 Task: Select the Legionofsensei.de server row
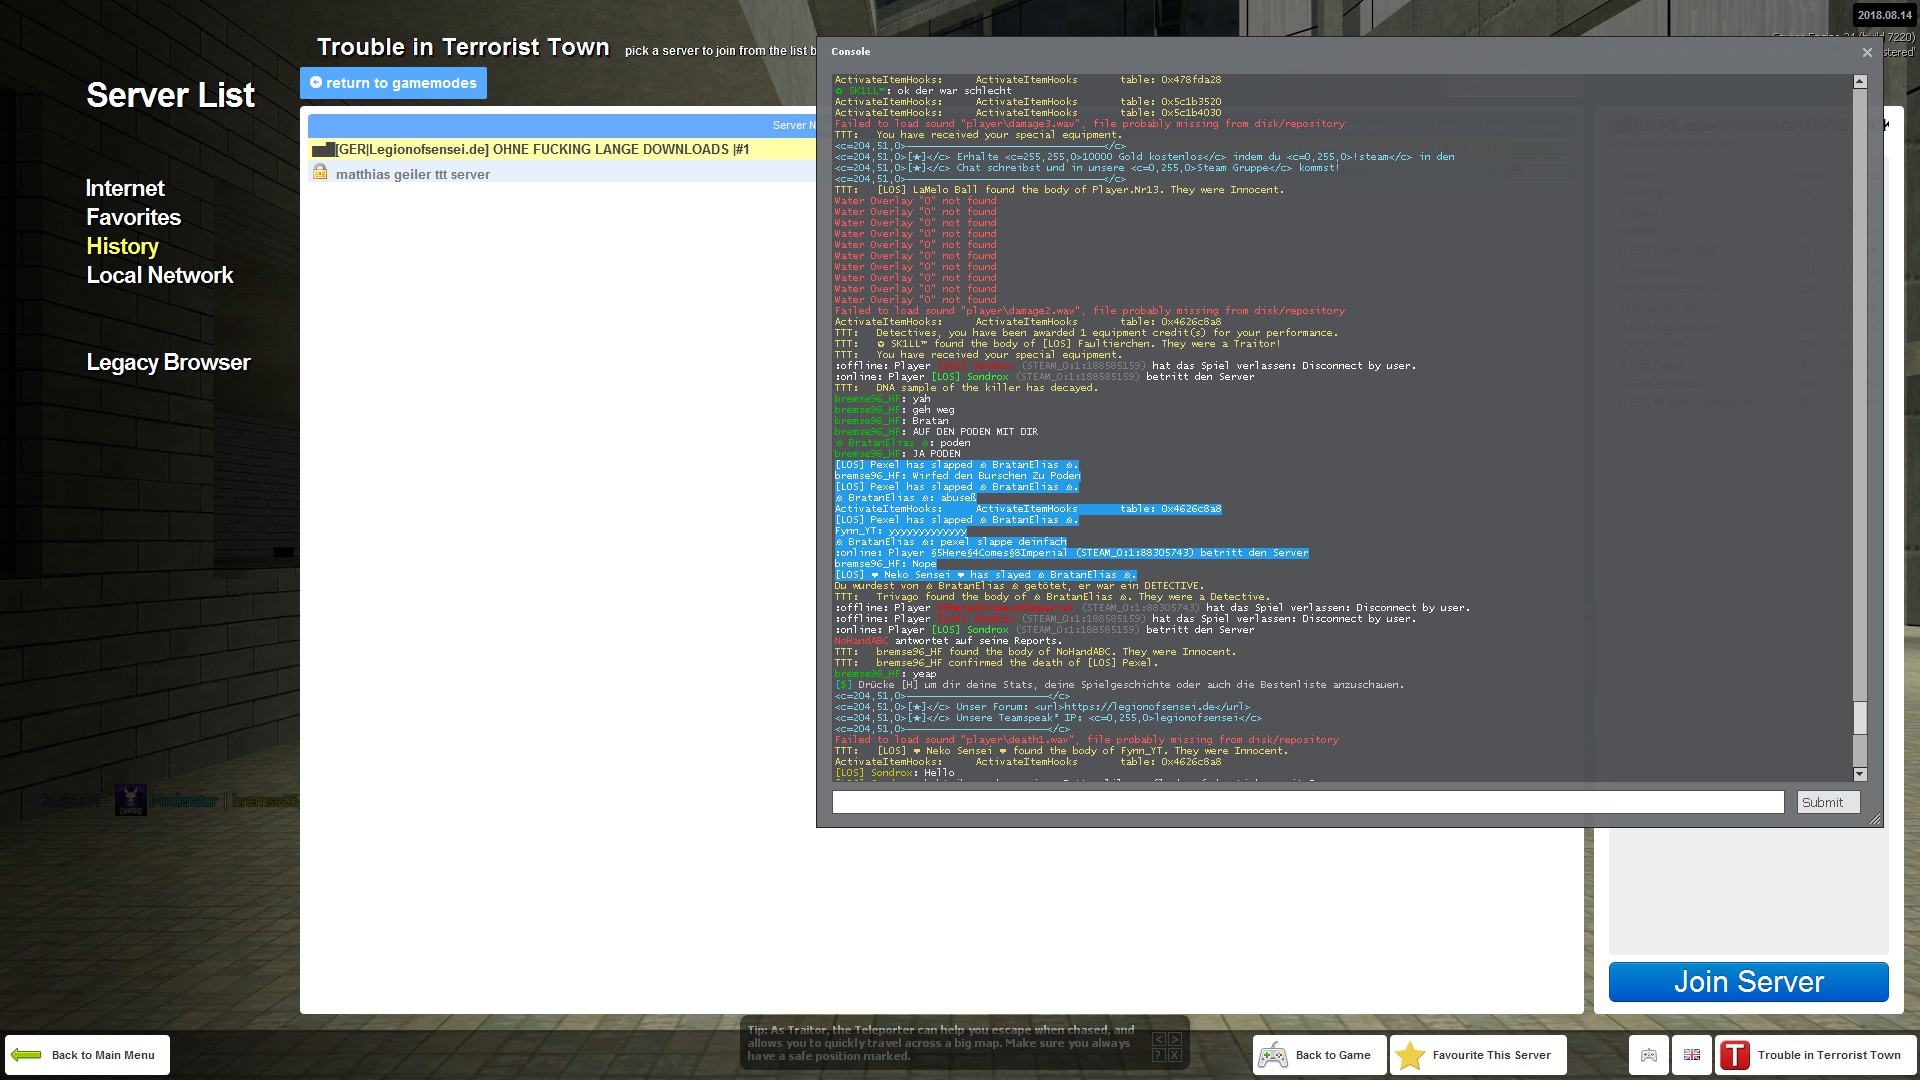click(x=562, y=149)
